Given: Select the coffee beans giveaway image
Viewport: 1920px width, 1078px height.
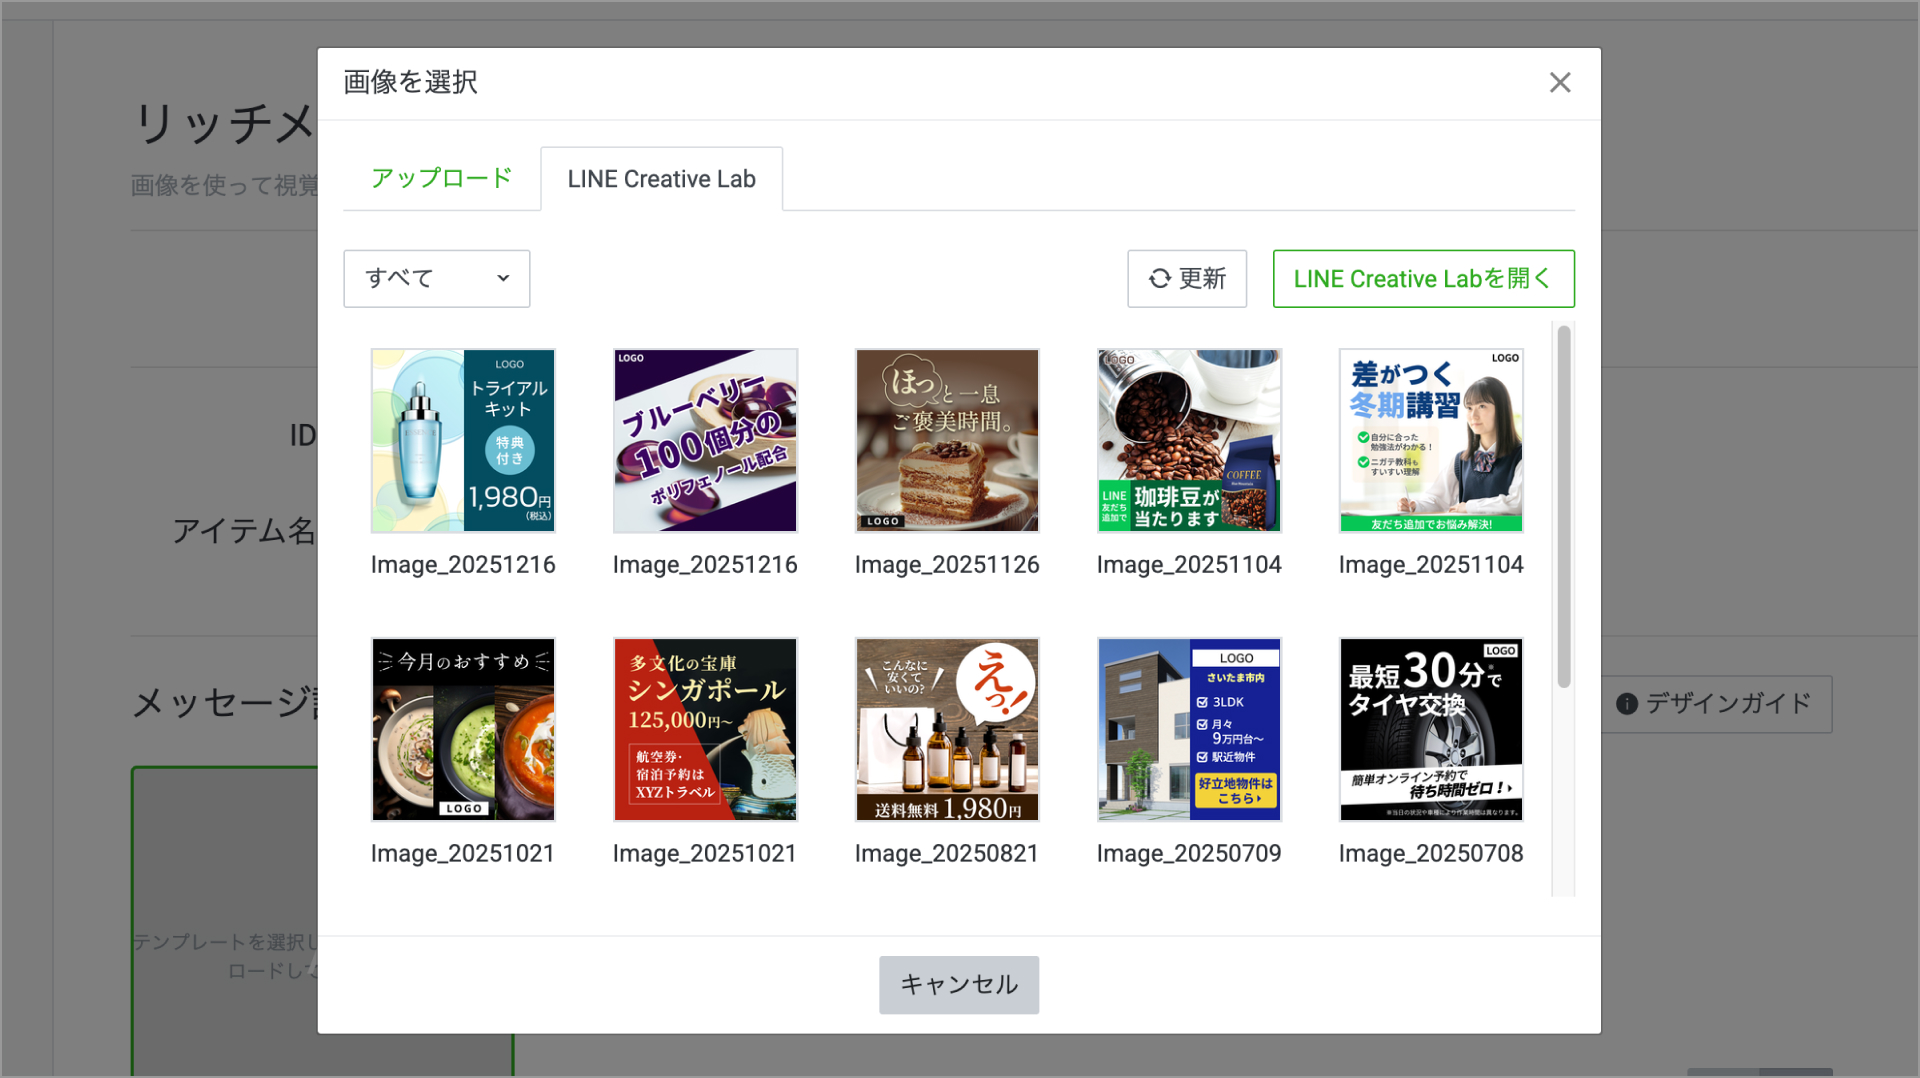Looking at the screenshot, I should click(x=1189, y=441).
